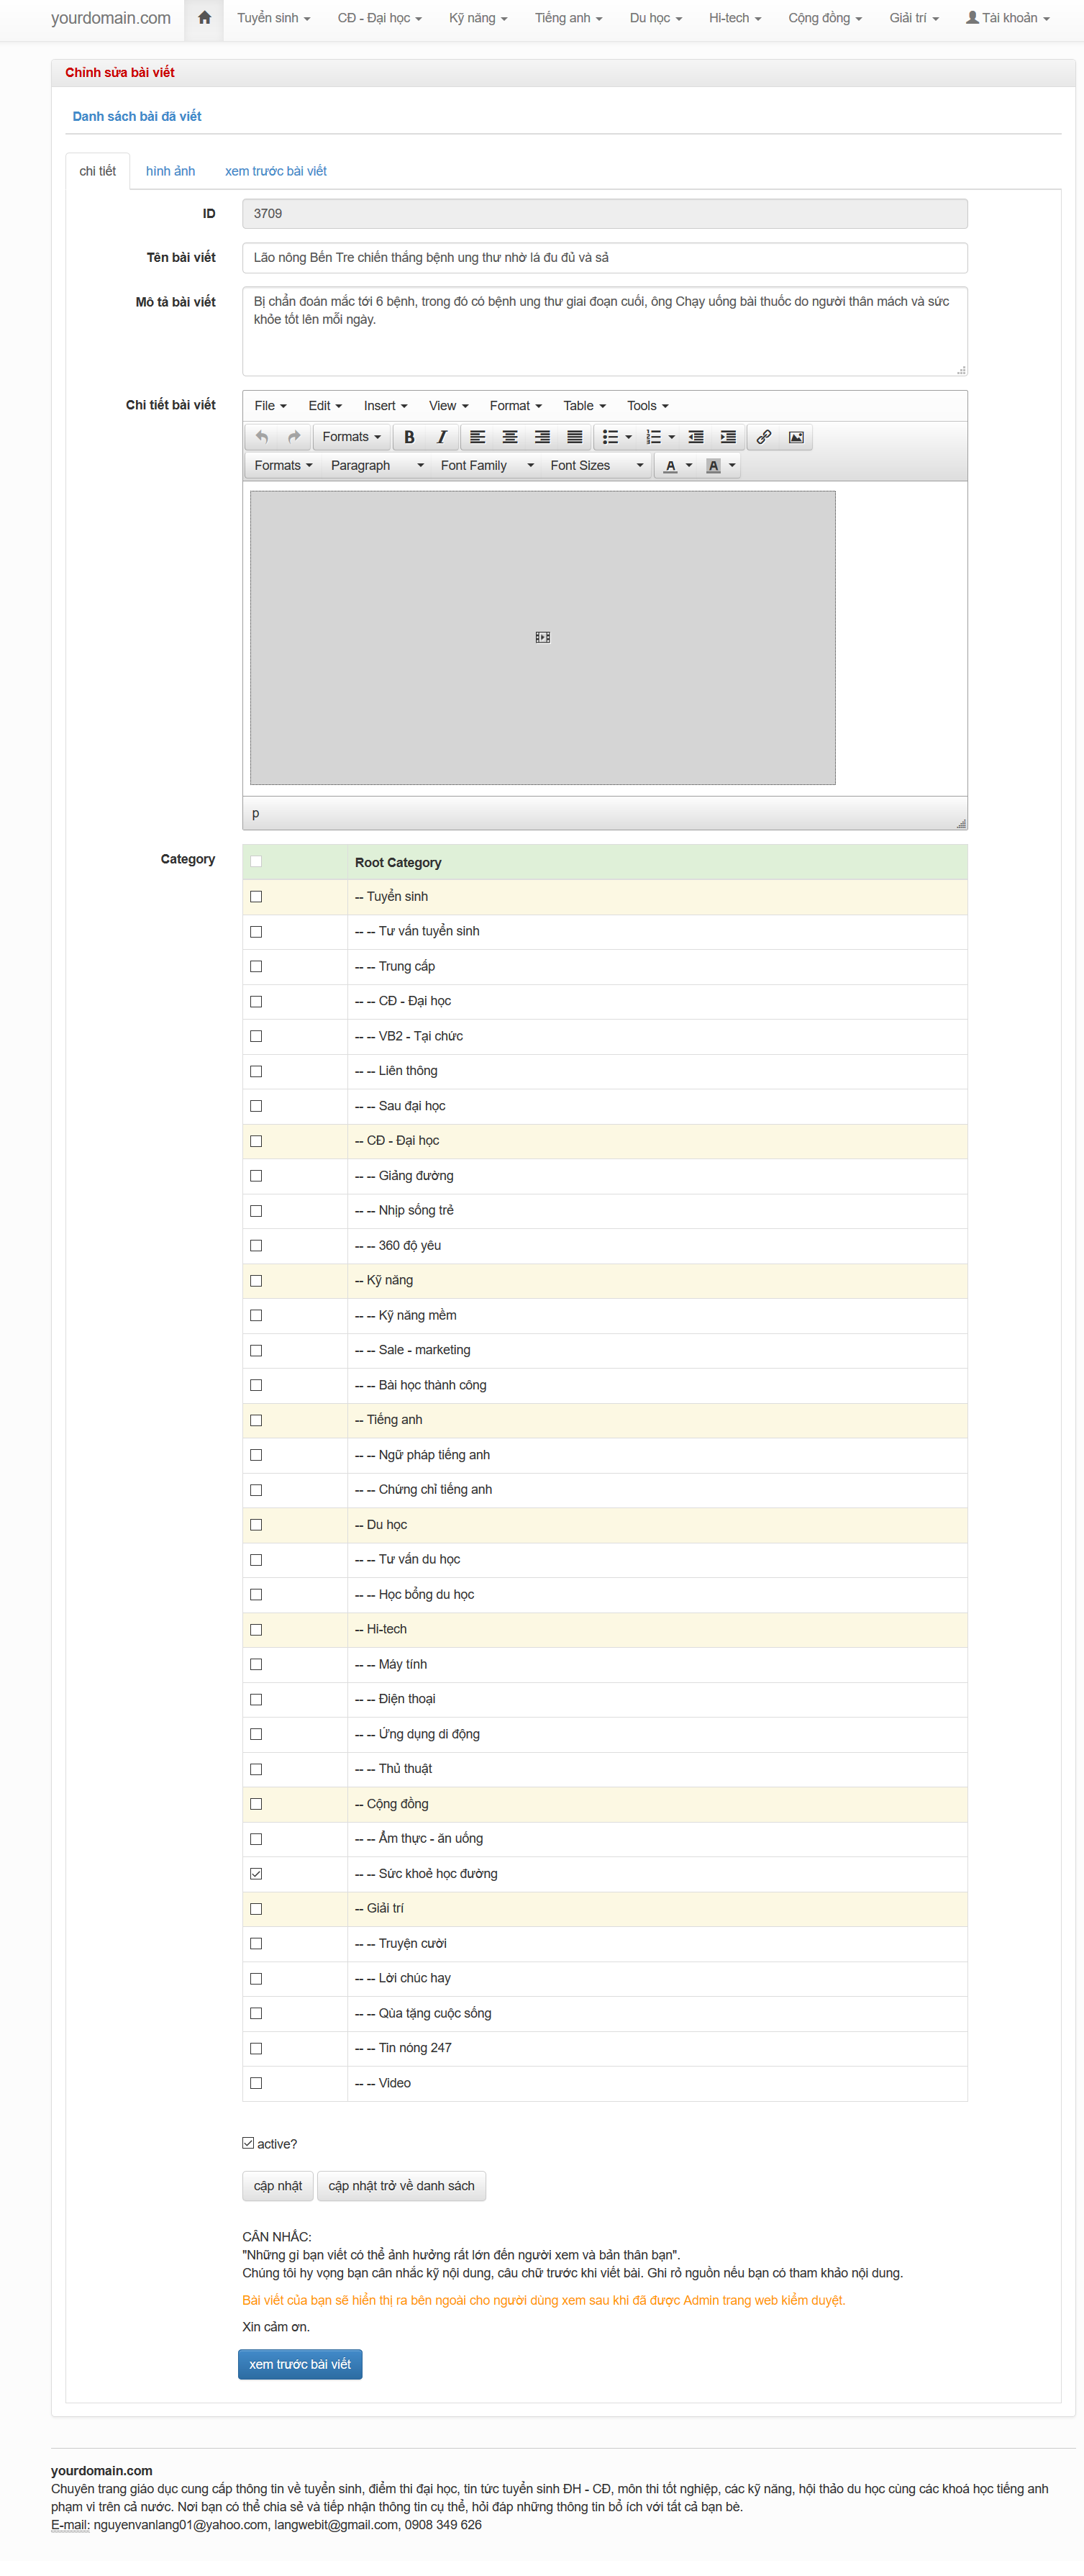Viewport: 1084px width, 2576px height.
Task: Insert numbered list
Action: (653, 437)
